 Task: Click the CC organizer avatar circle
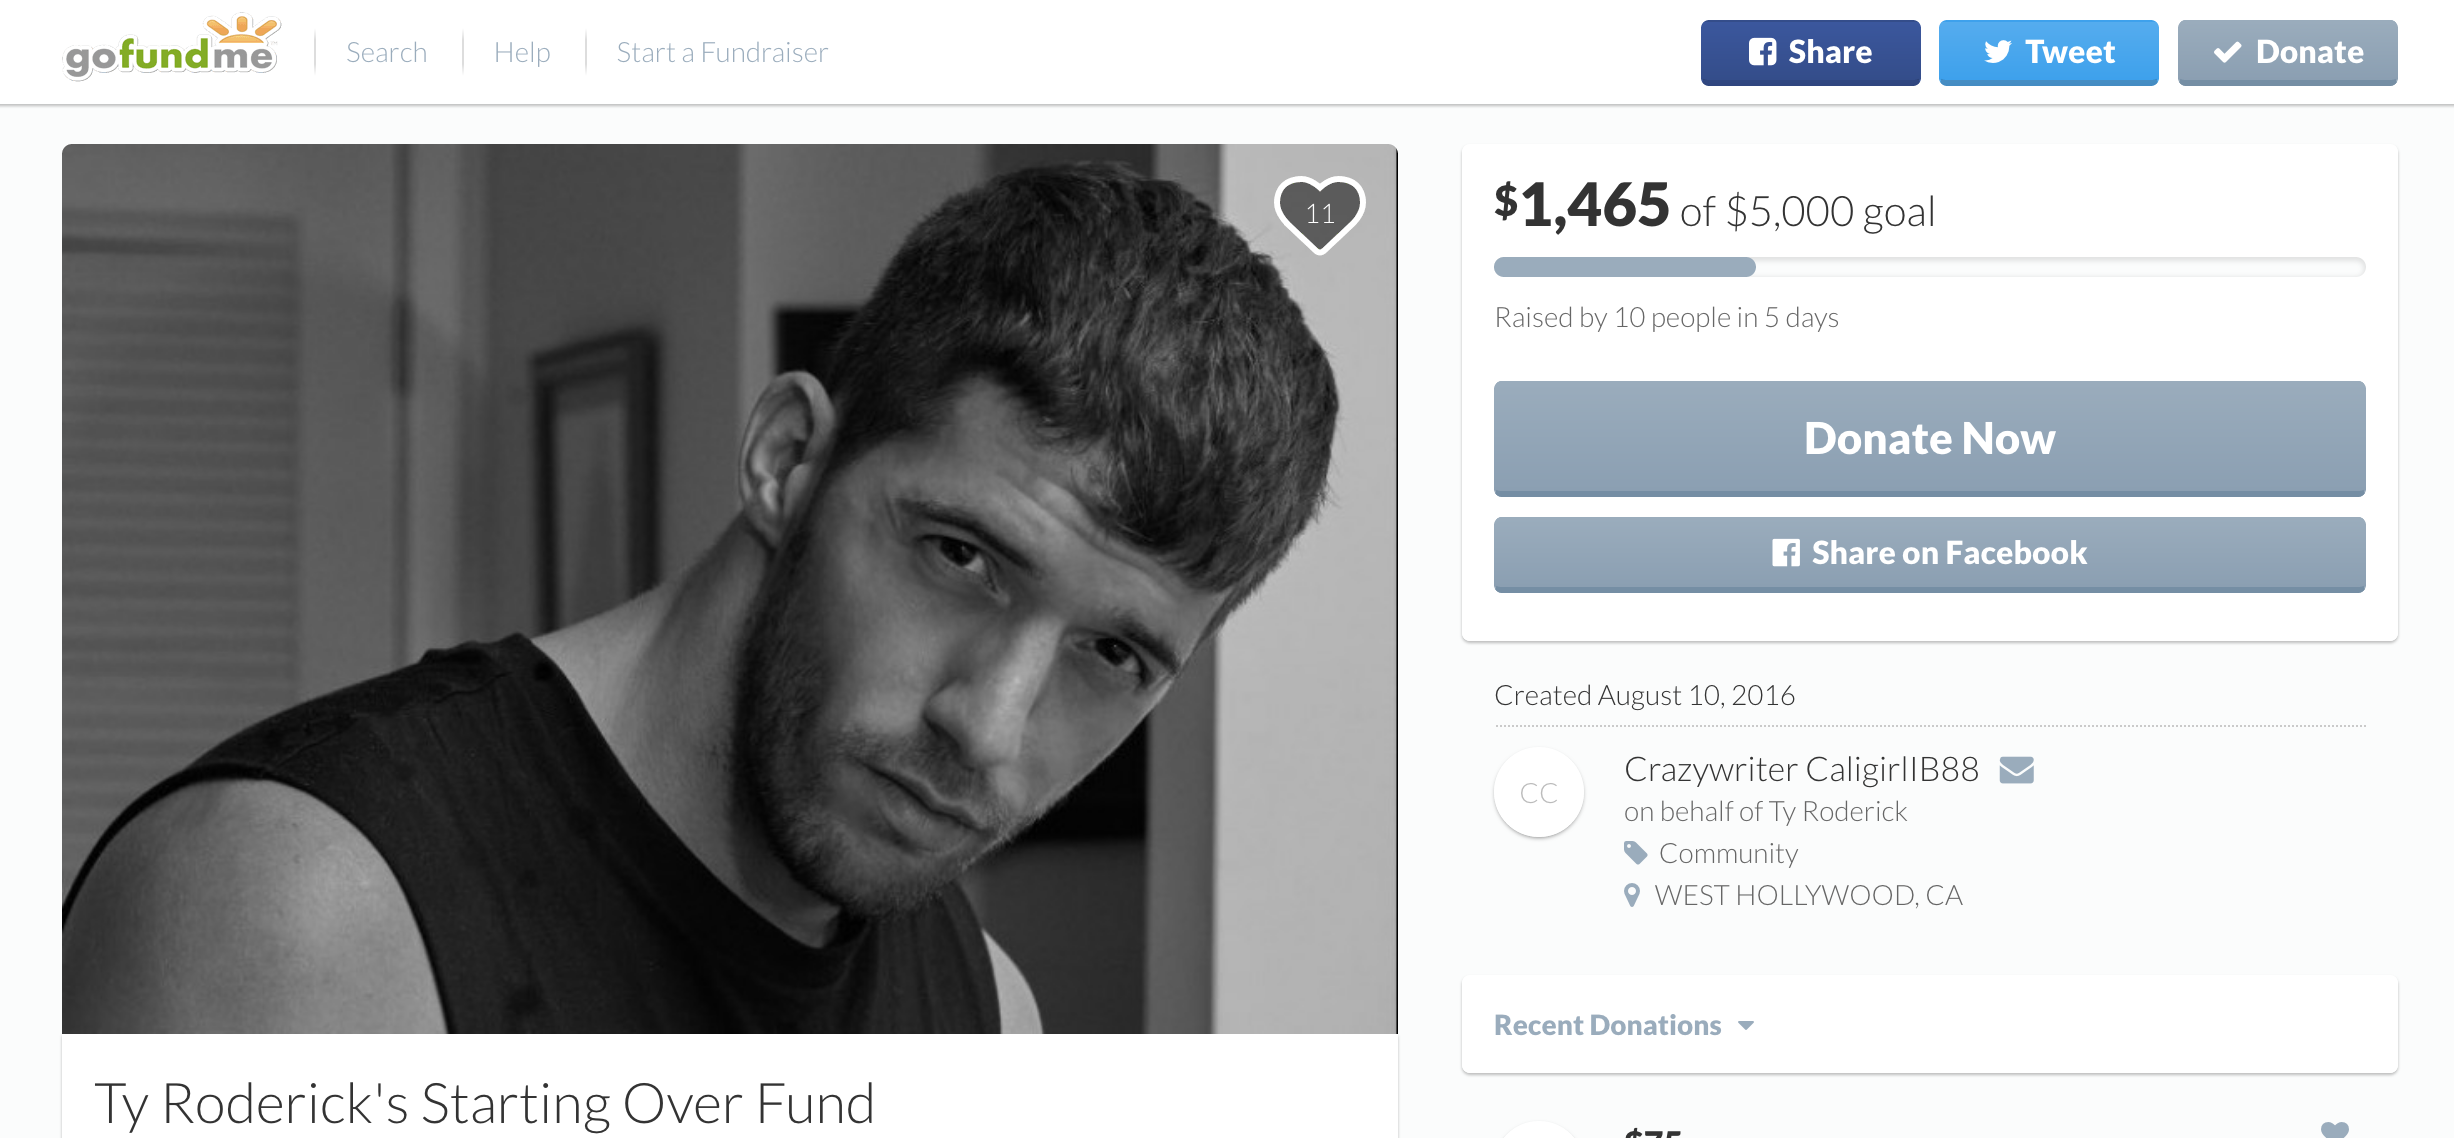(x=1538, y=793)
